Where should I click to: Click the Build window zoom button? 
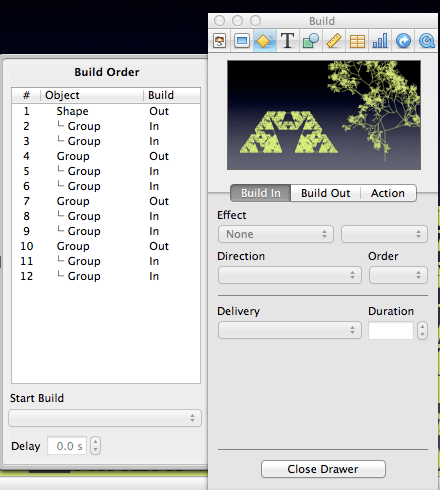click(x=255, y=21)
